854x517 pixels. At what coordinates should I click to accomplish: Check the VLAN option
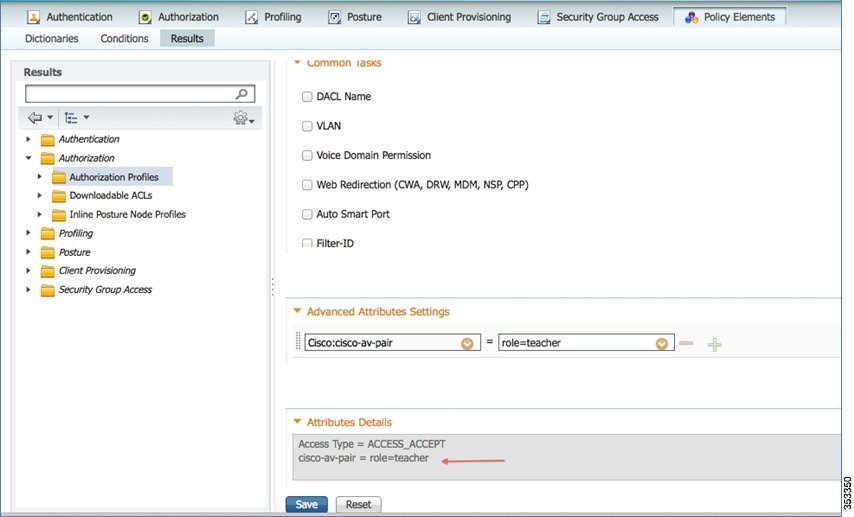(x=307, y=126)
